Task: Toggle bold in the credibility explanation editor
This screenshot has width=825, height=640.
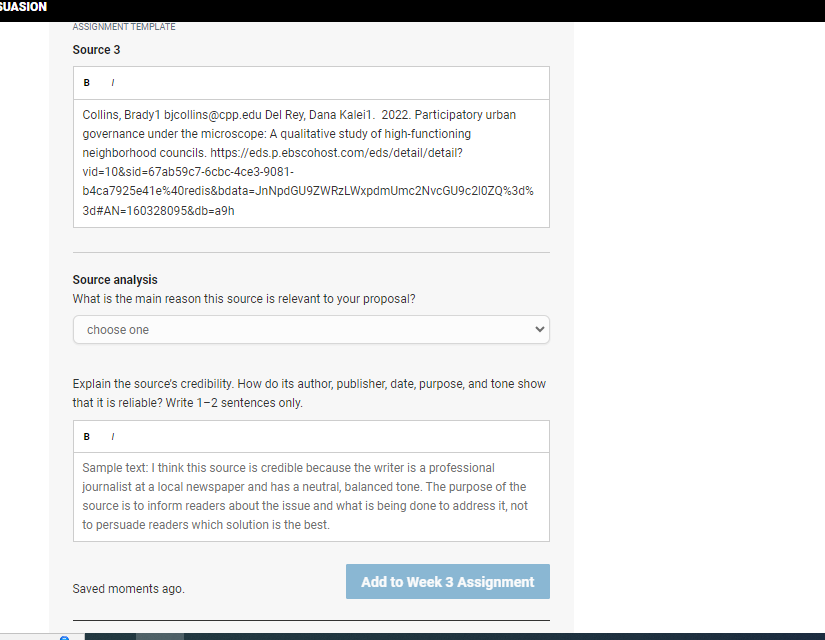Action: 87,436
